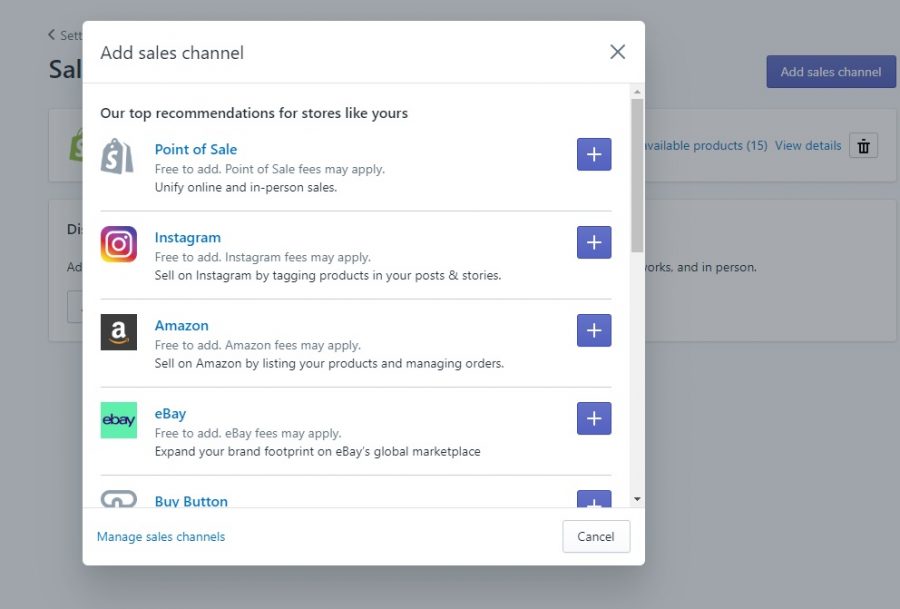This screenshot has width=900, height=609.
Task: Click the dialog scrollbar down arrow
Action: [x=637, y=499]
